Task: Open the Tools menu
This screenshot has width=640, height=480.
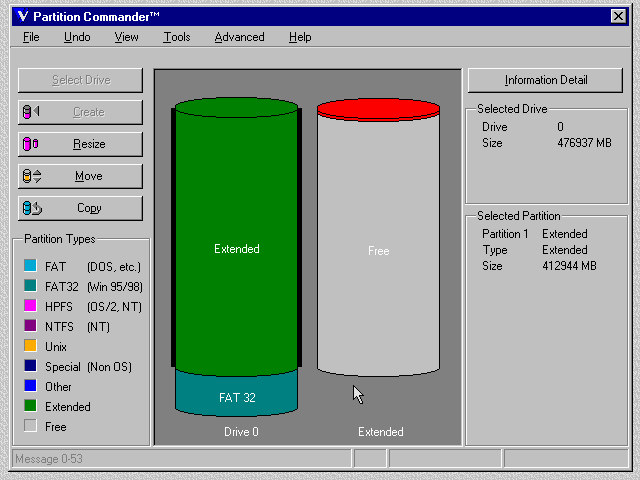Action: (177, 37)
